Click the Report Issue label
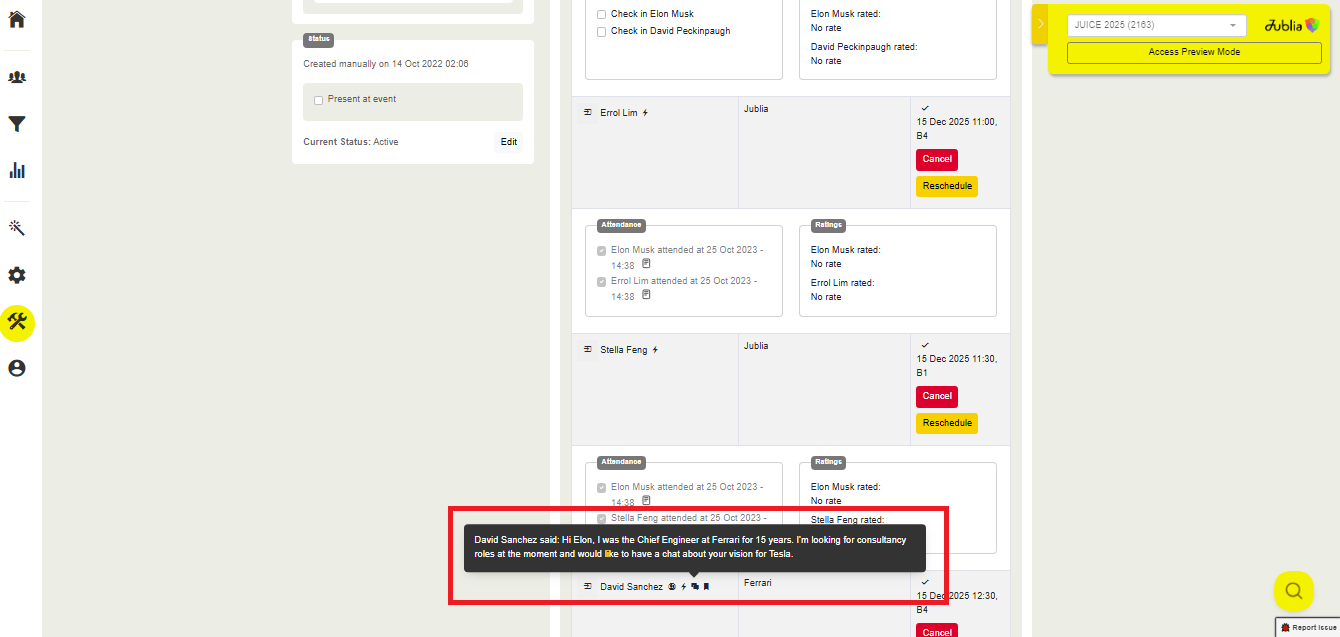 [x=1314, y=627]
